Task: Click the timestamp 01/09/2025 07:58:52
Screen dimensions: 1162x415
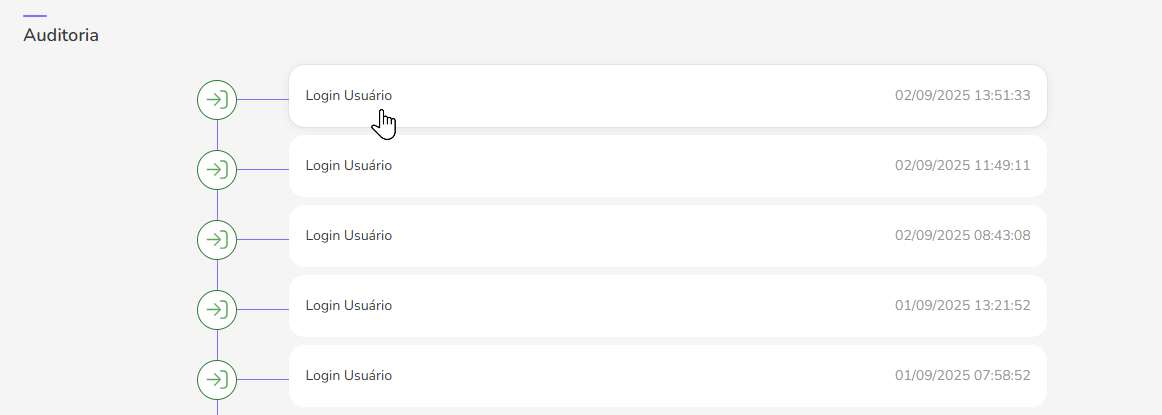Action: [962, 375]
